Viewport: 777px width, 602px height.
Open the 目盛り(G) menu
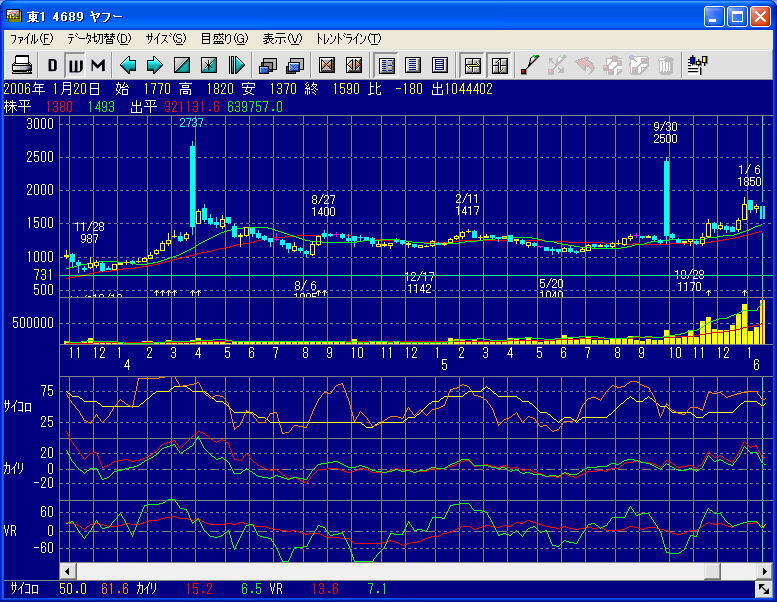coord(224,39)
